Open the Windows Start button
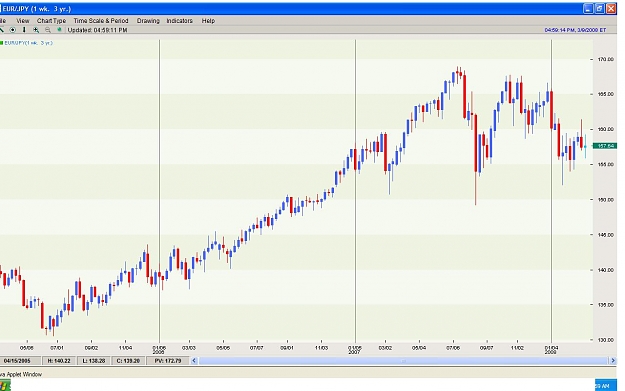 point(5,386)
